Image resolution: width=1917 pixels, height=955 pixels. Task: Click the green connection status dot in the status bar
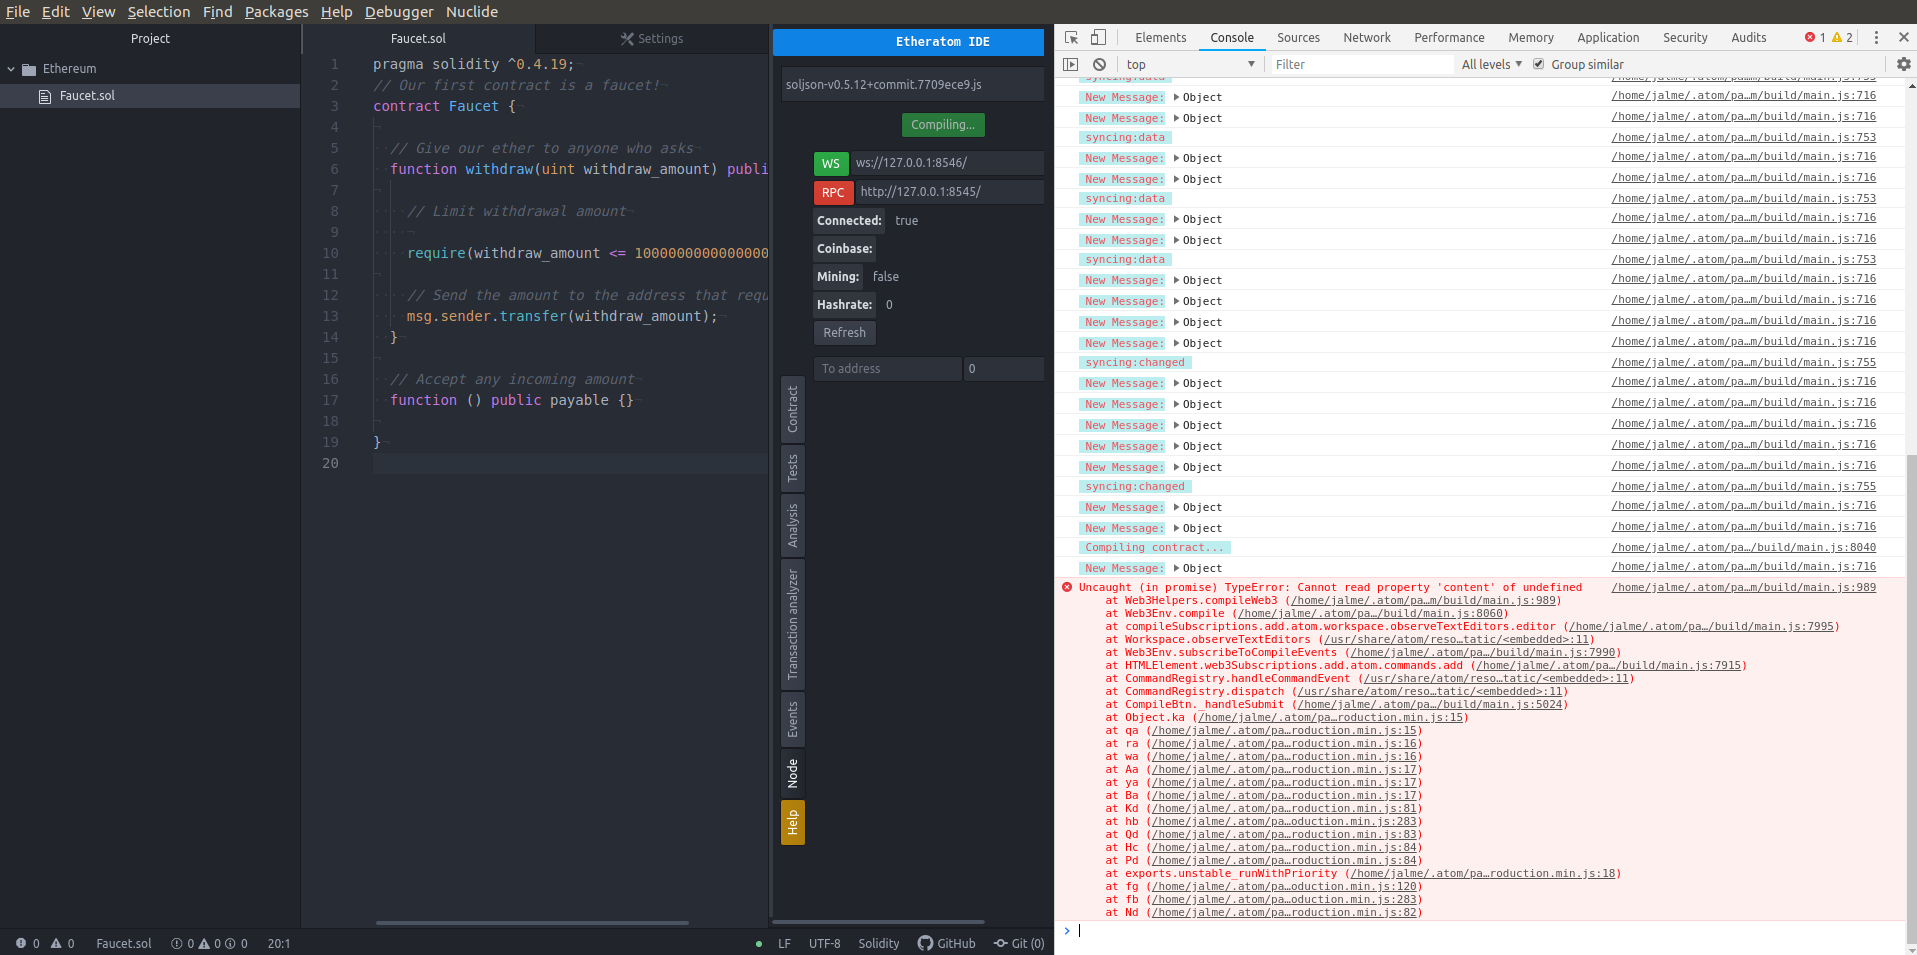(759, 944)
